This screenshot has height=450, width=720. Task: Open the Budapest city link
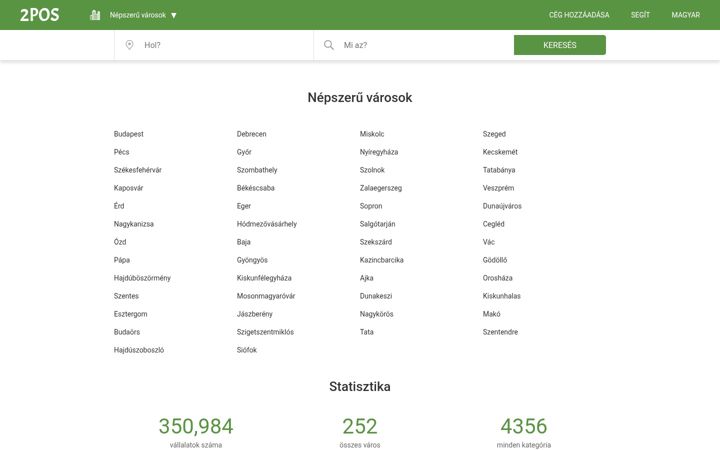click(x=129, y=134)
